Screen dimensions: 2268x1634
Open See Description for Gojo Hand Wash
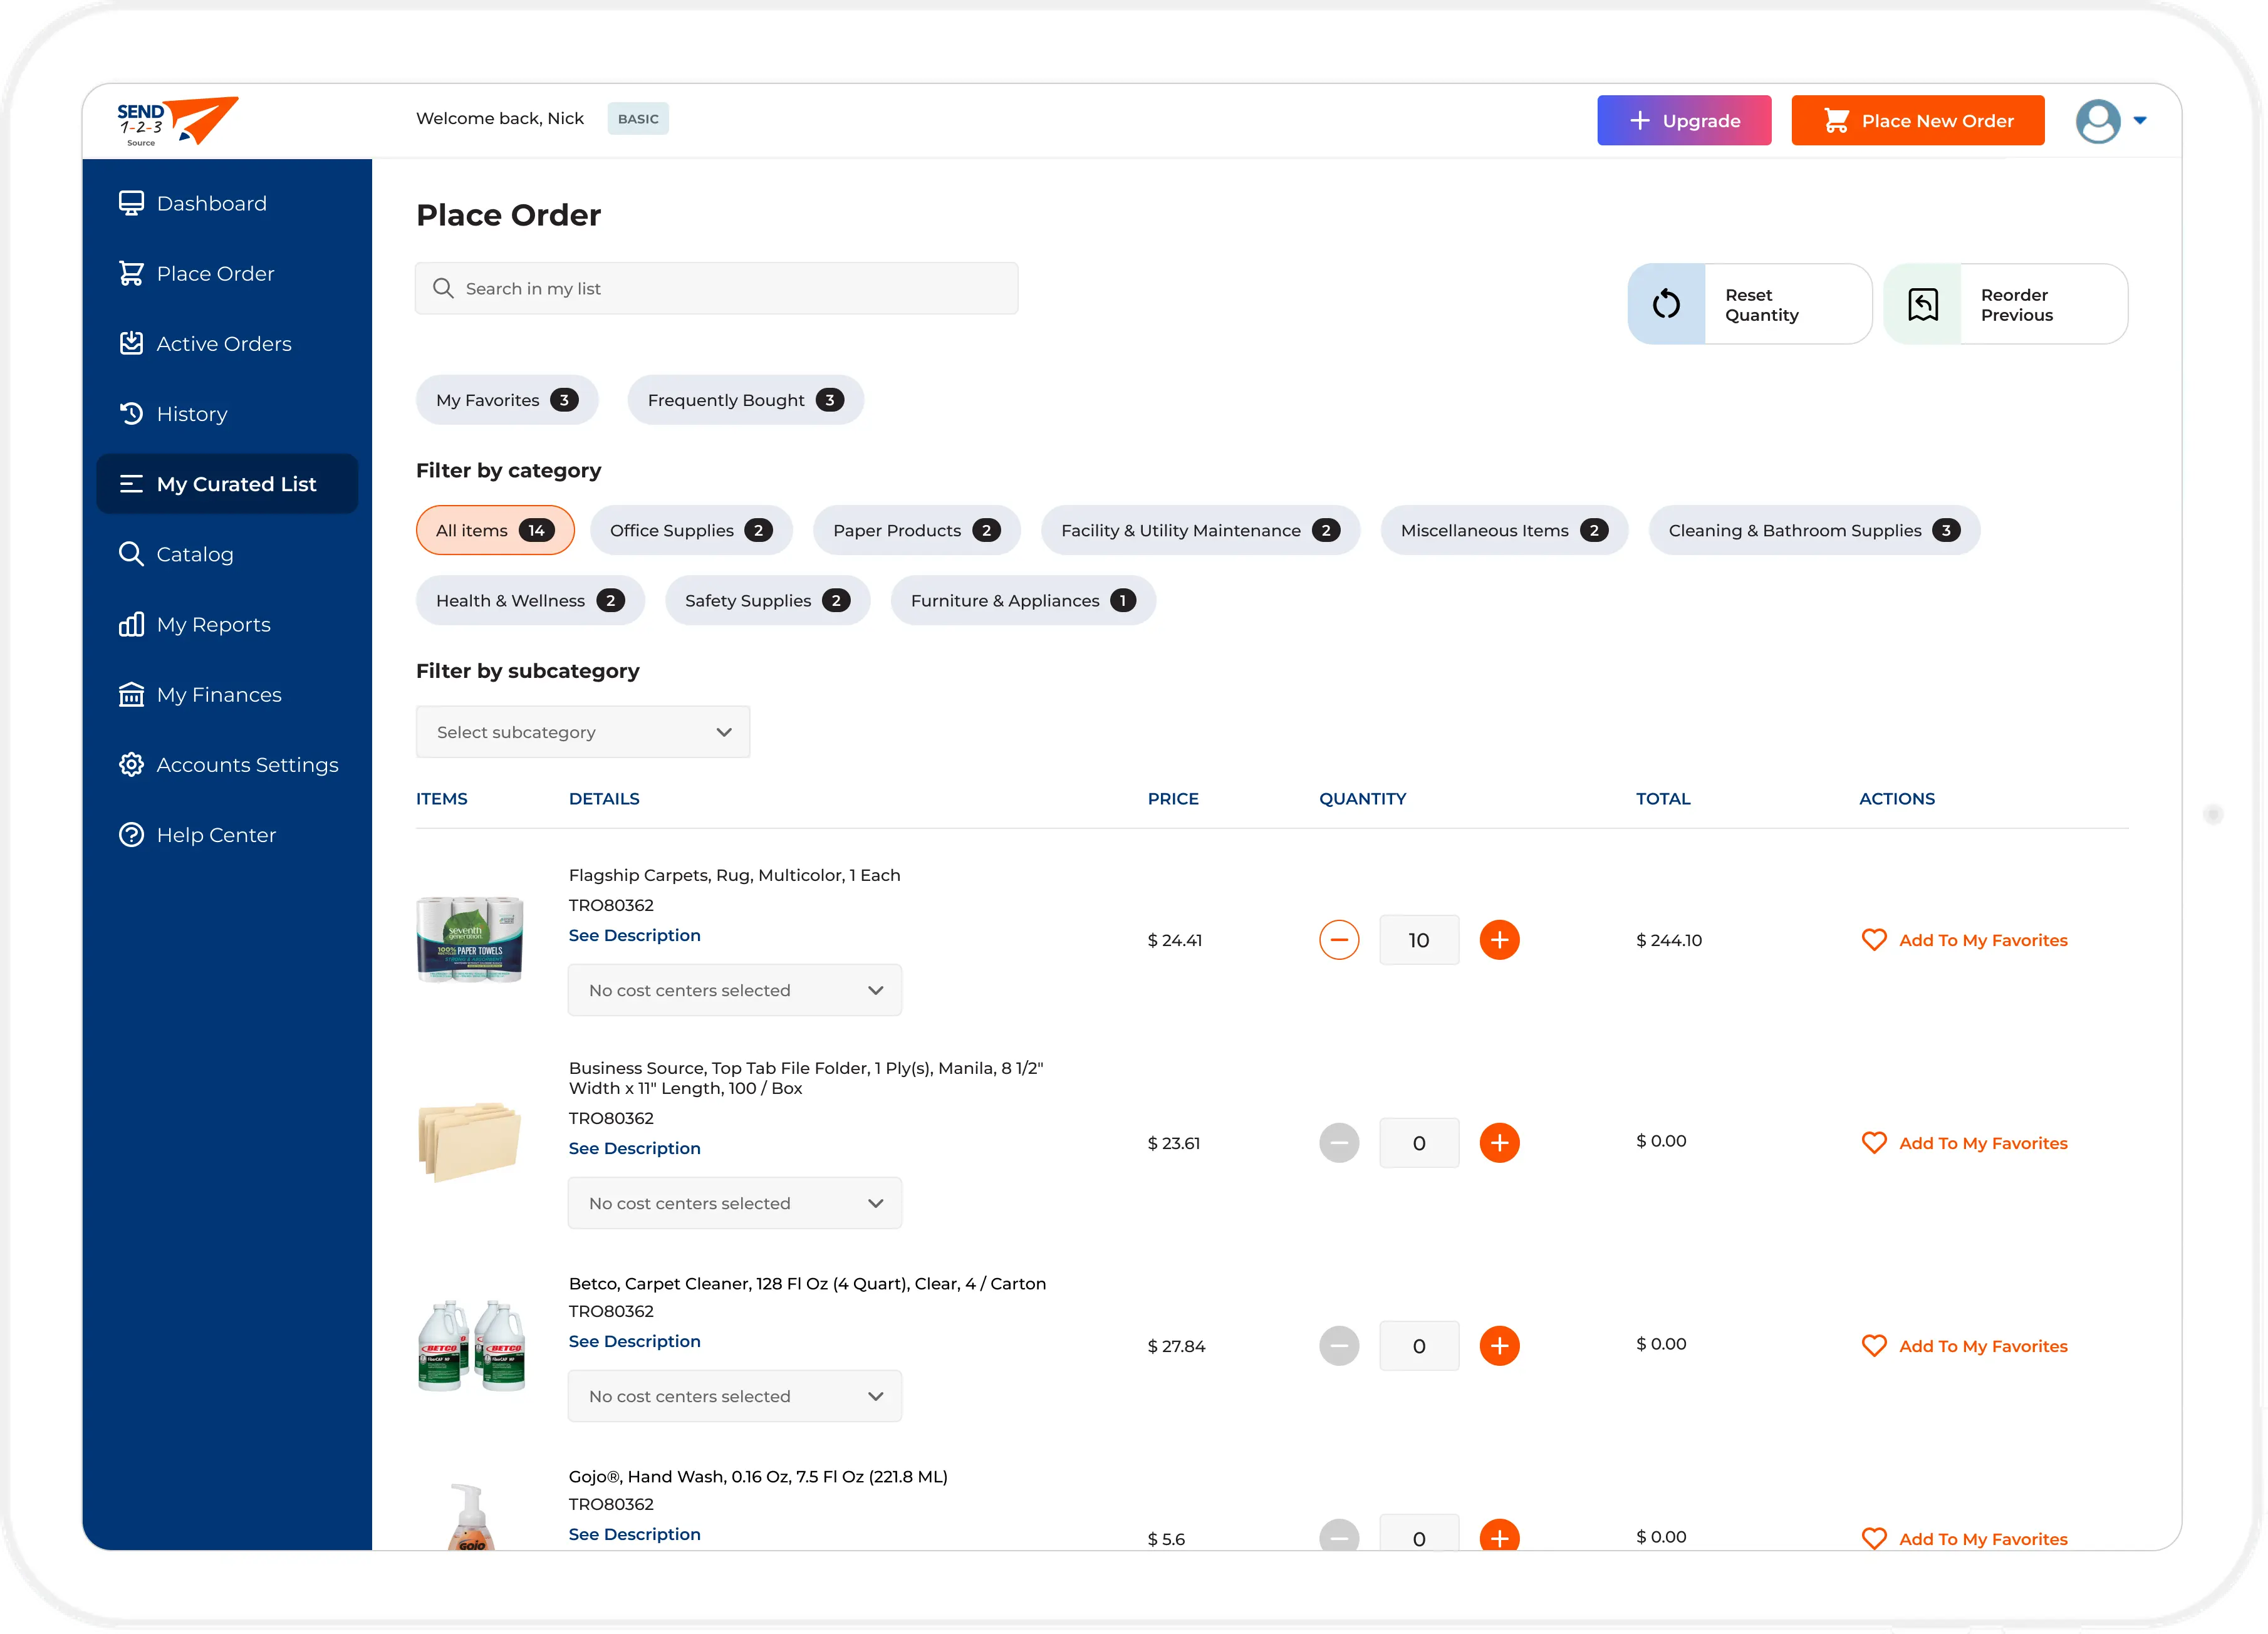pos(634,1534)
